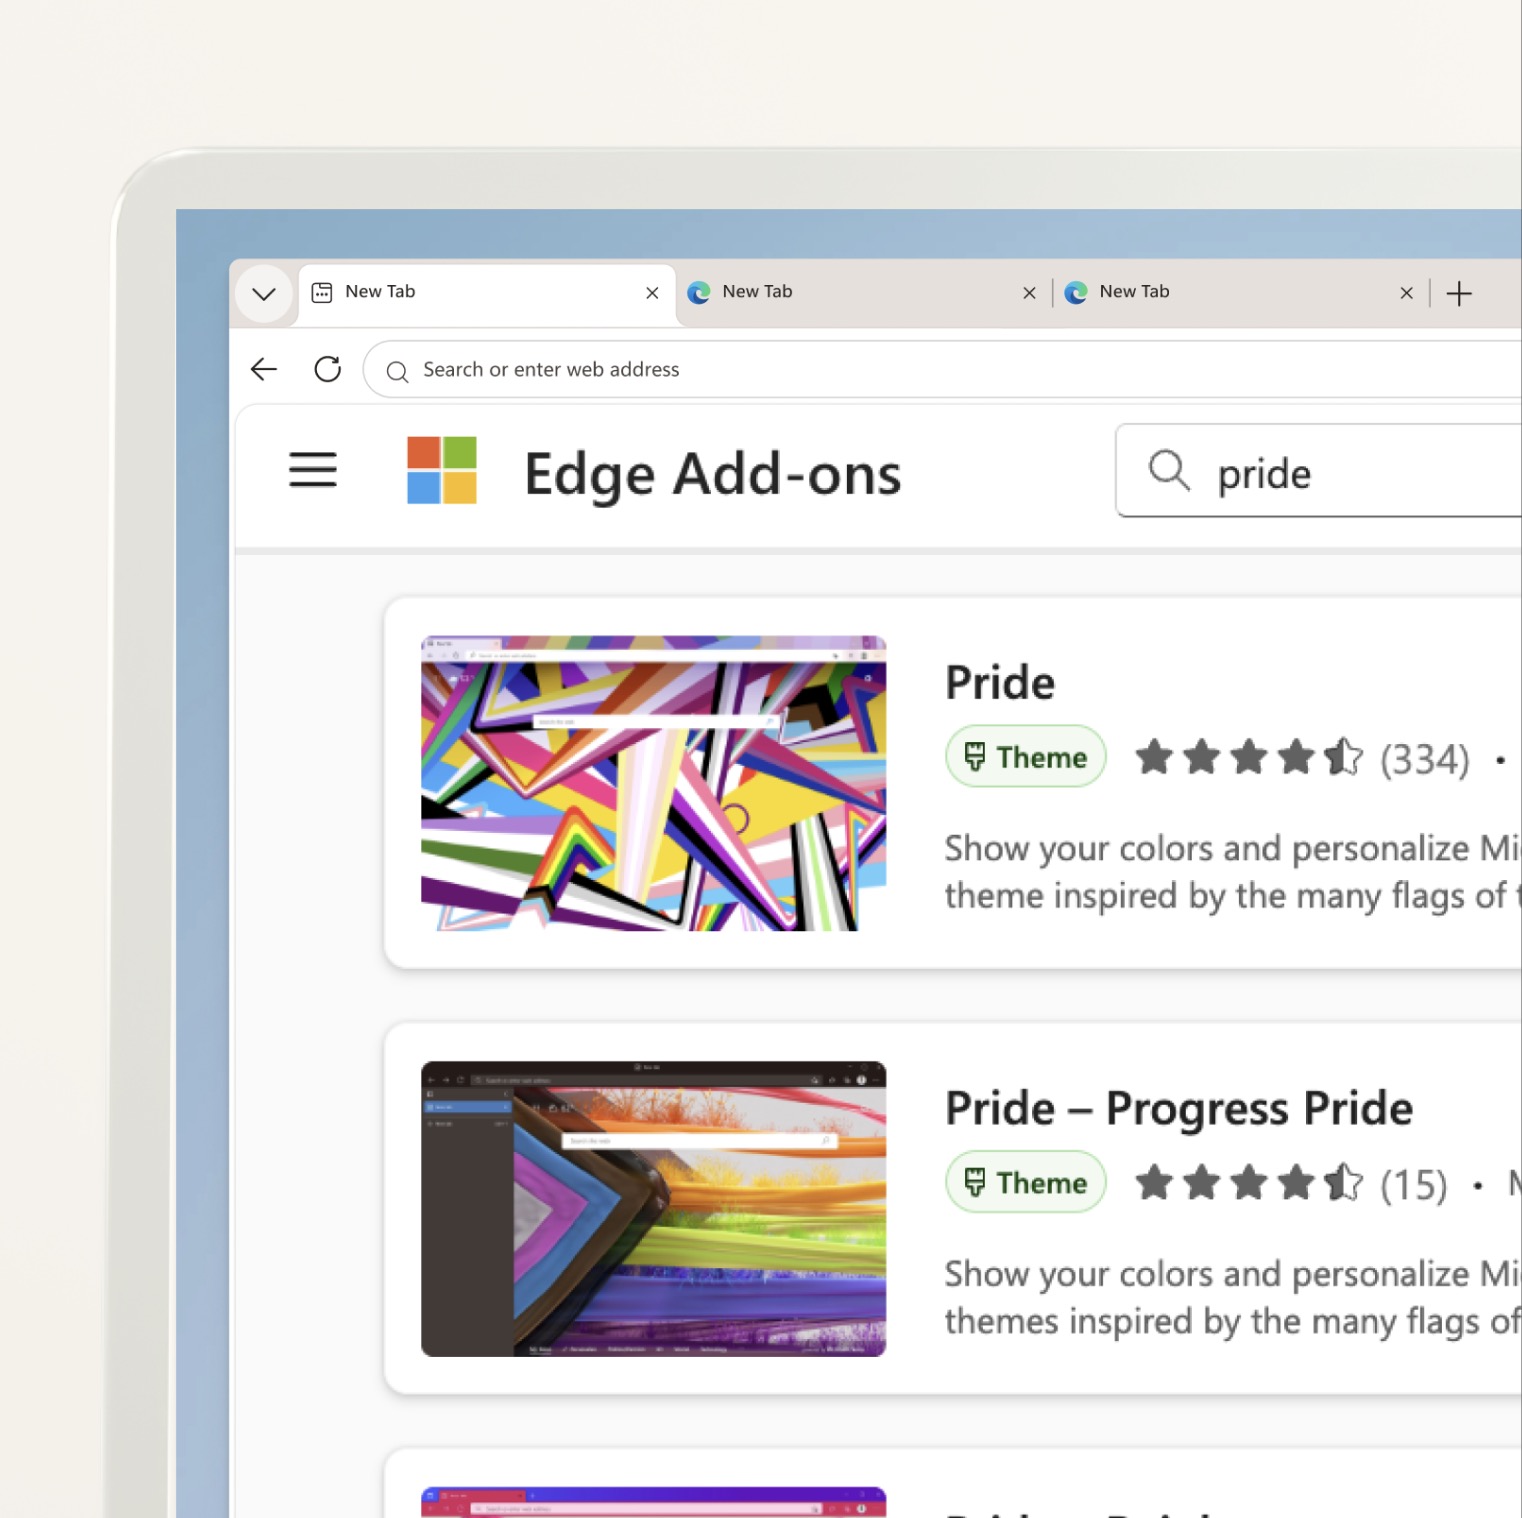The width and height of the screenshot is (1522, 1518).
Task: Open the Progress Pride theme thumbnail
Action: point(654,1209)
